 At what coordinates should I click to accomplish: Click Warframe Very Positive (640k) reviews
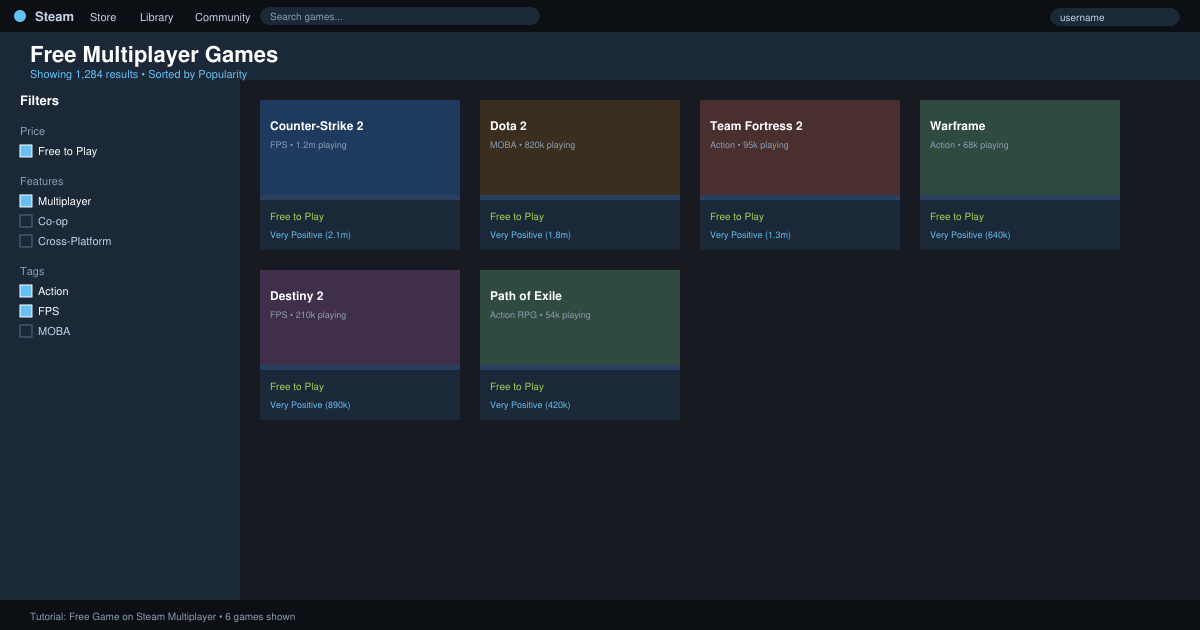[x=970, y=235]
